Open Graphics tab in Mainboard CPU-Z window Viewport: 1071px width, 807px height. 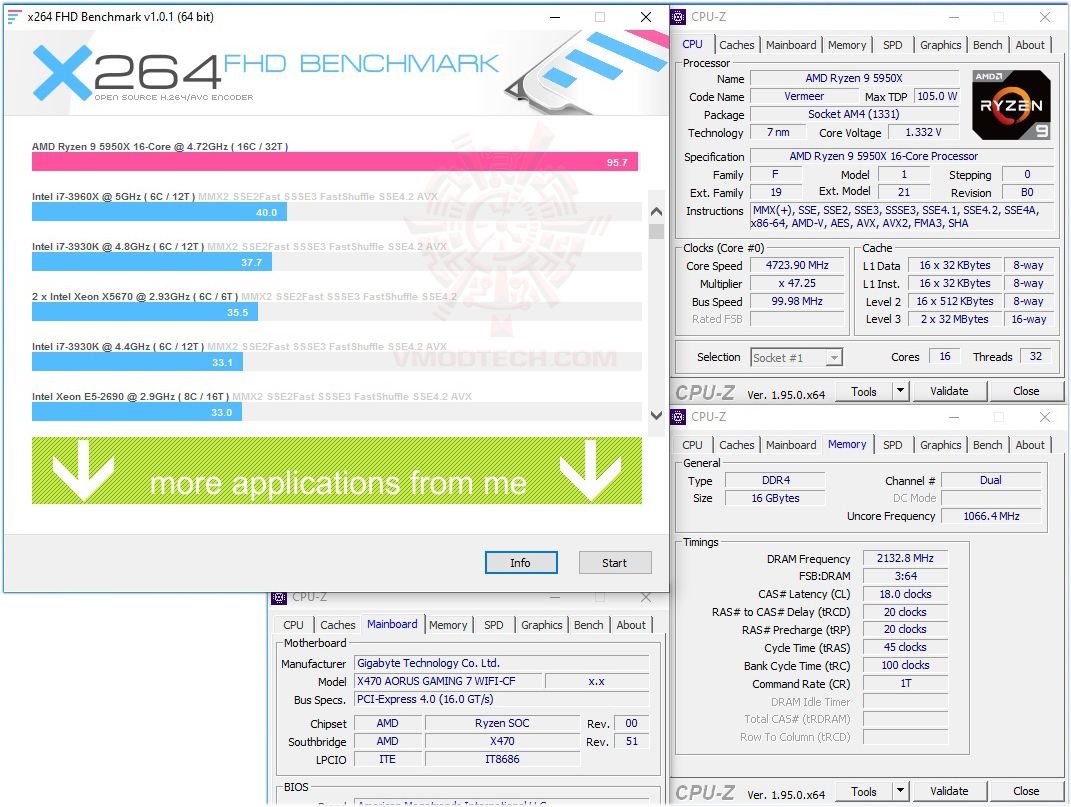(542, 625)
